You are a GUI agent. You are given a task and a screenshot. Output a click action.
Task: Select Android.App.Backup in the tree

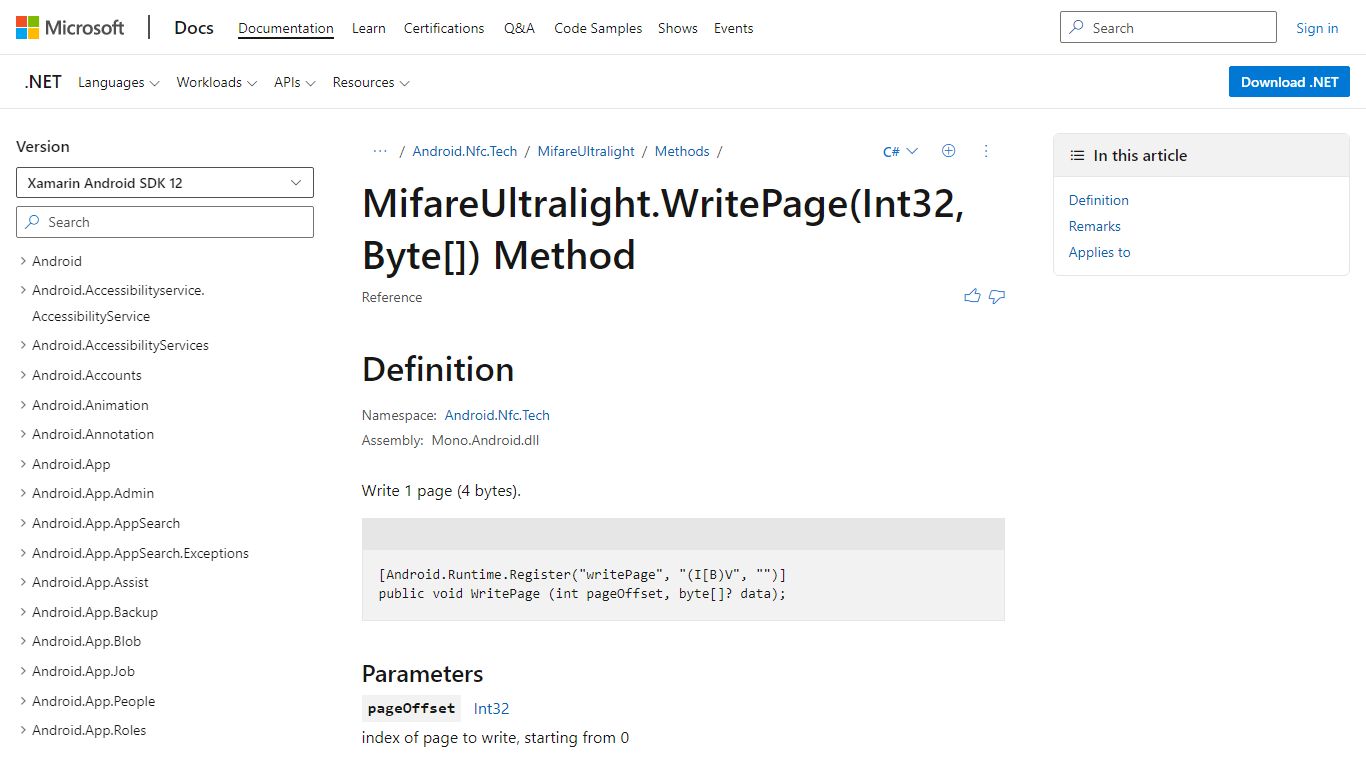tap(95, 612)
